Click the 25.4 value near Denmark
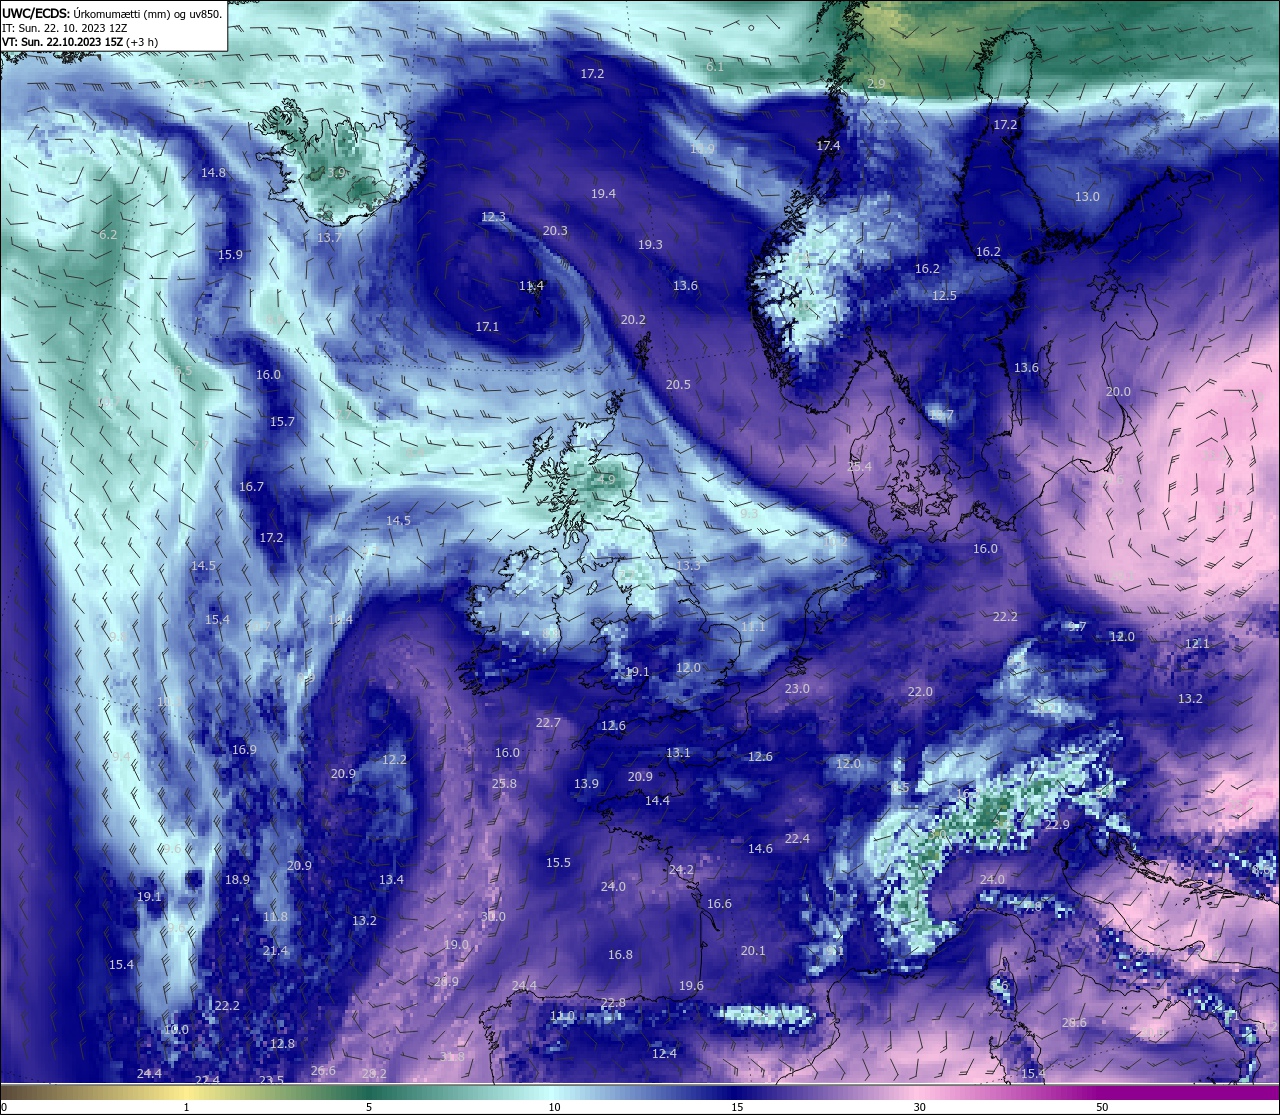1280x1115 pixels. point(859,467)
